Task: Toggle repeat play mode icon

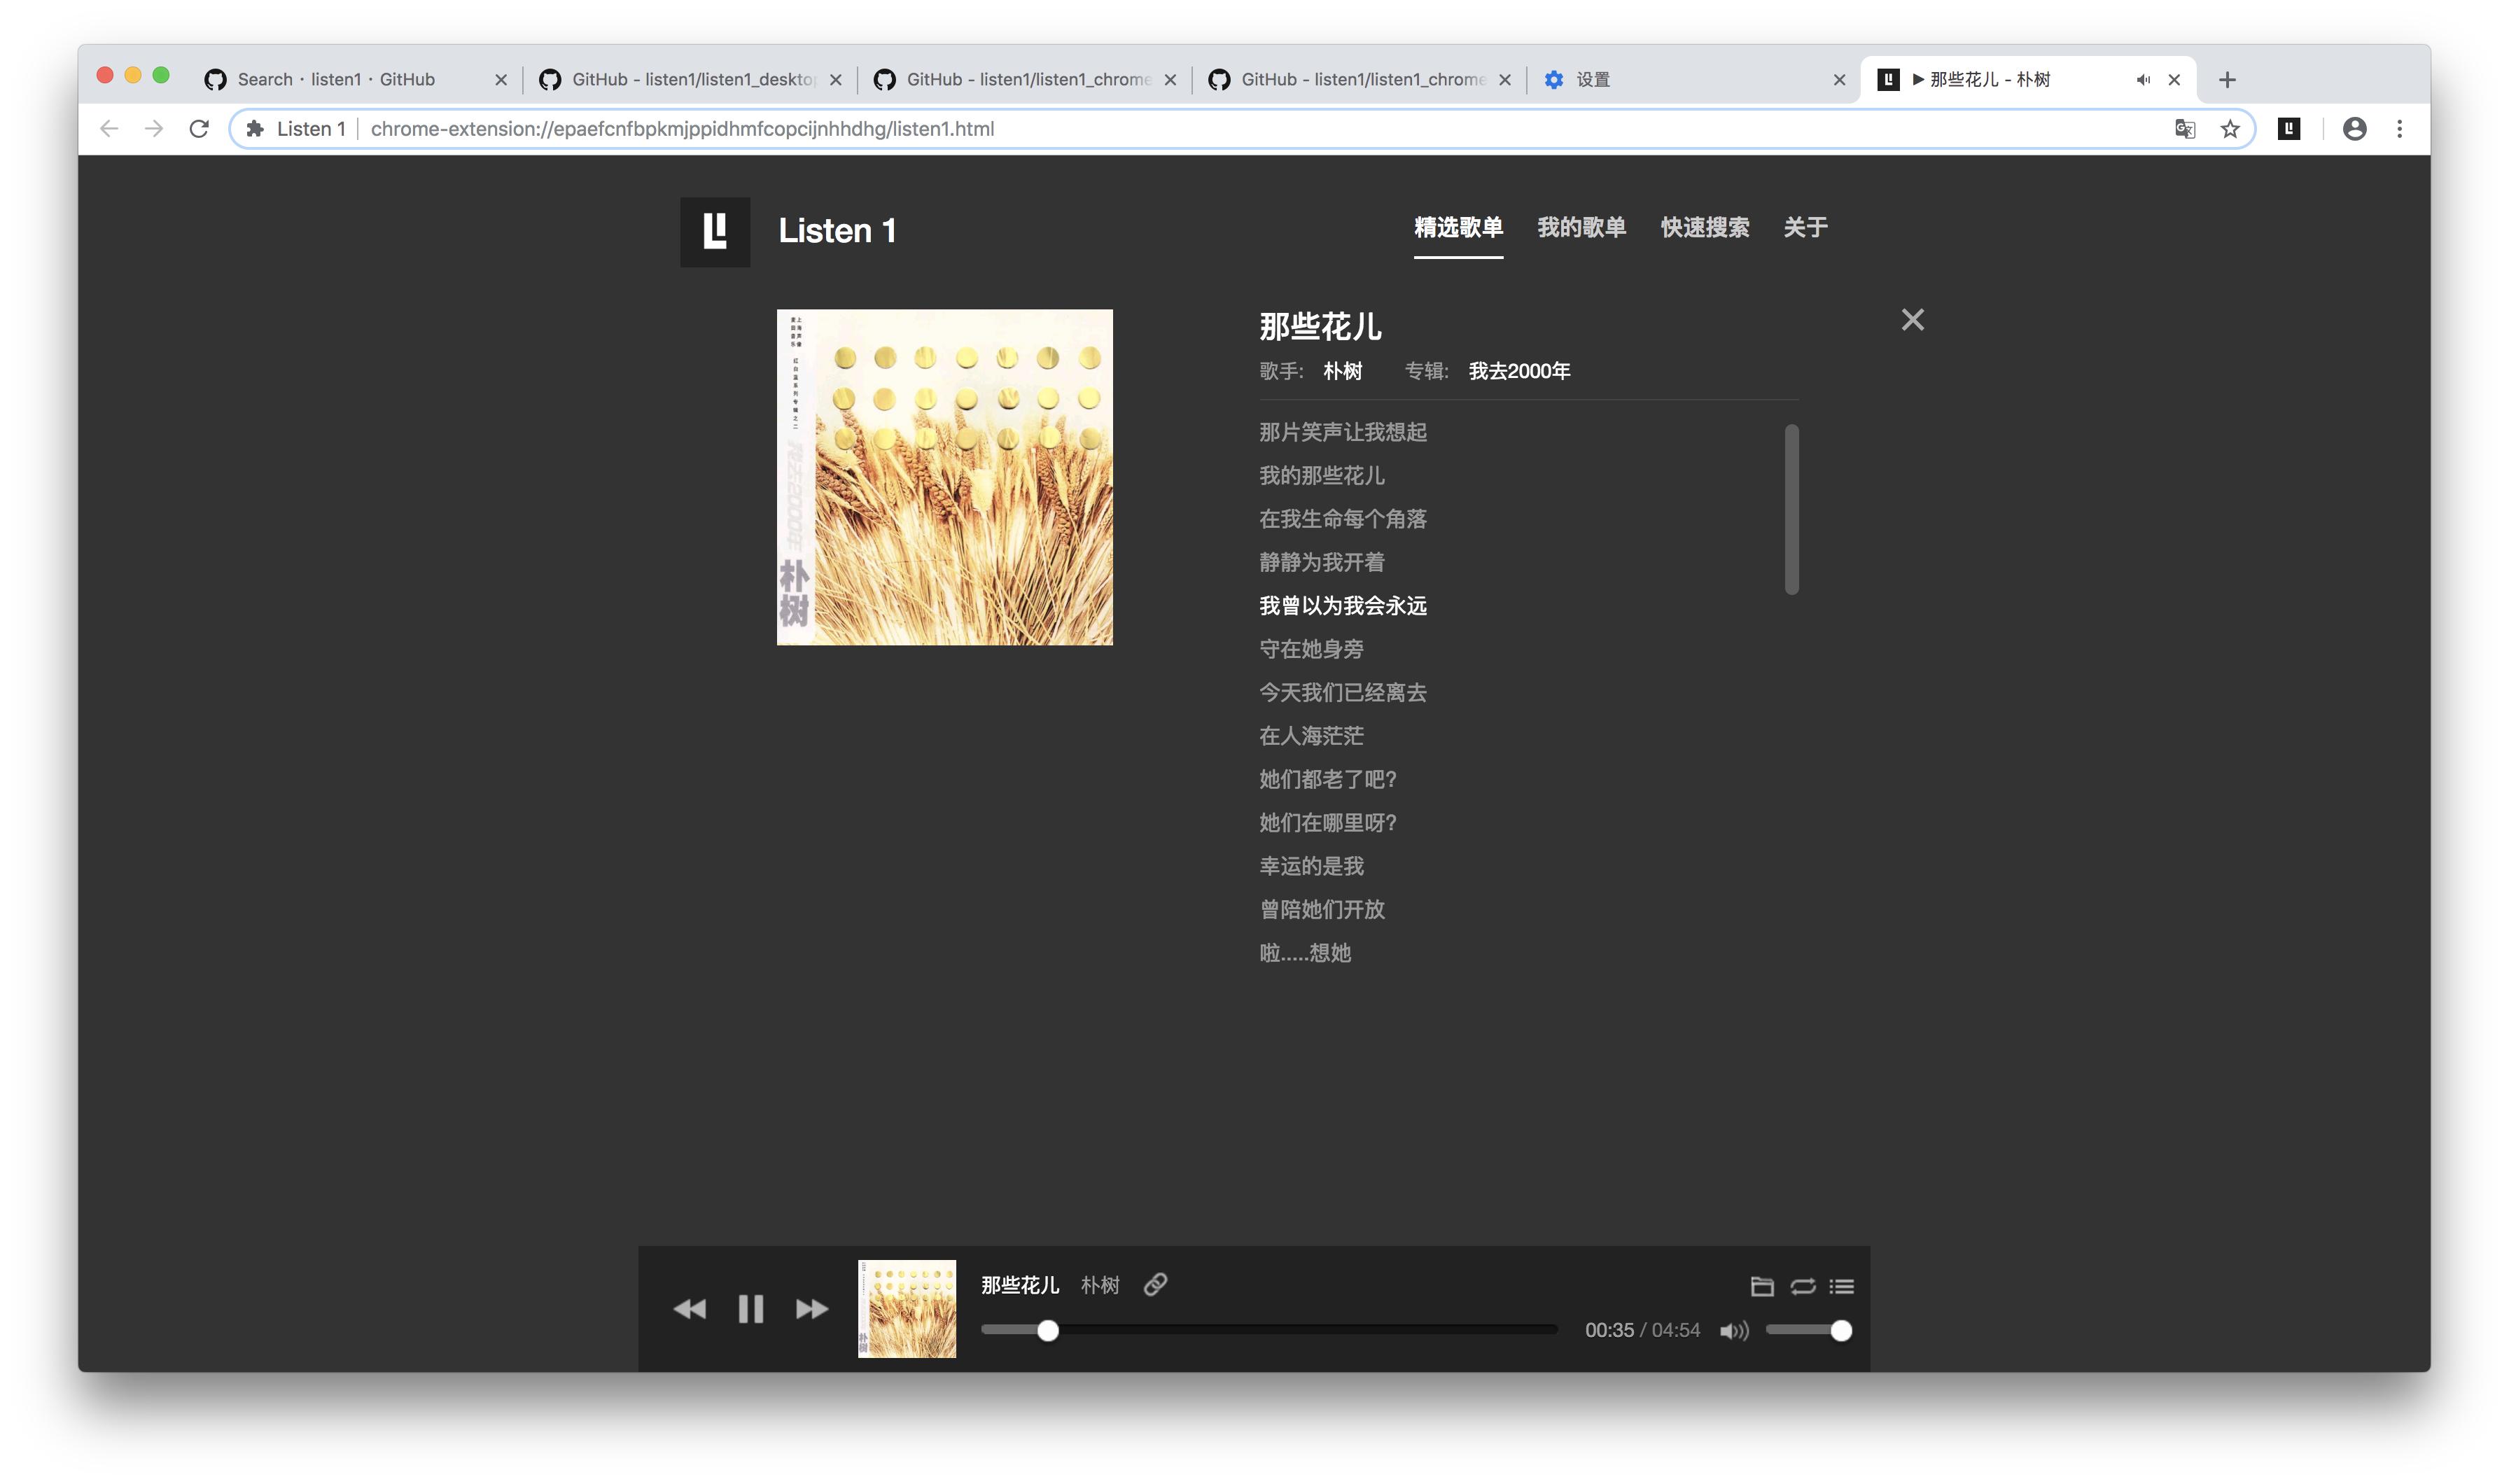Action: click(1803, 1287)
